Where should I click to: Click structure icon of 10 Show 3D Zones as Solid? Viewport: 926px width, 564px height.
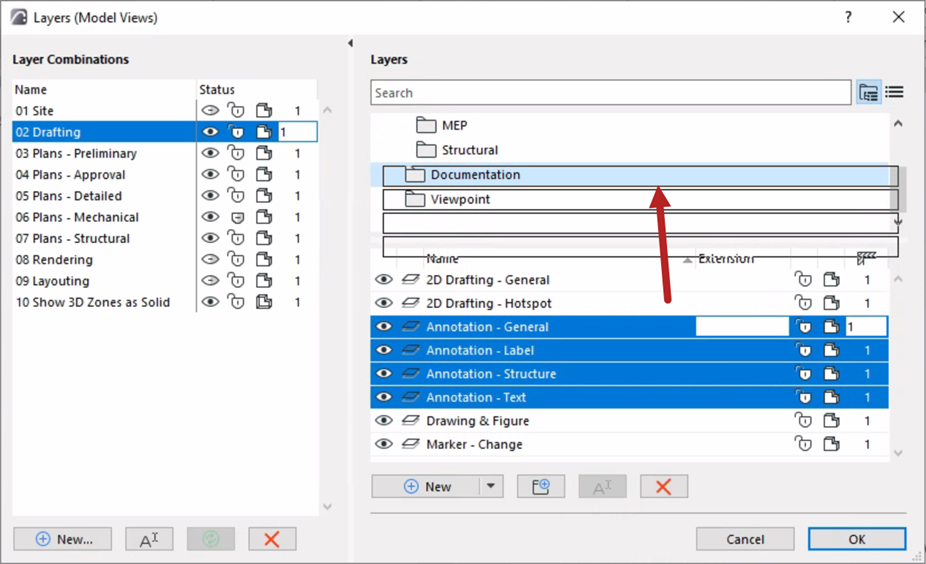click(x=264, y=302)
